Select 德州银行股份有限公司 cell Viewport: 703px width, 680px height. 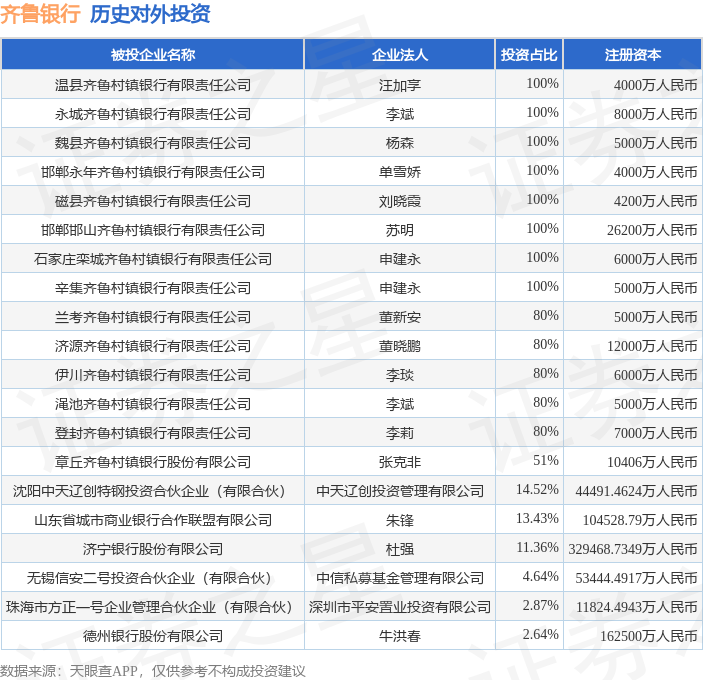click(x=152, y=636)
